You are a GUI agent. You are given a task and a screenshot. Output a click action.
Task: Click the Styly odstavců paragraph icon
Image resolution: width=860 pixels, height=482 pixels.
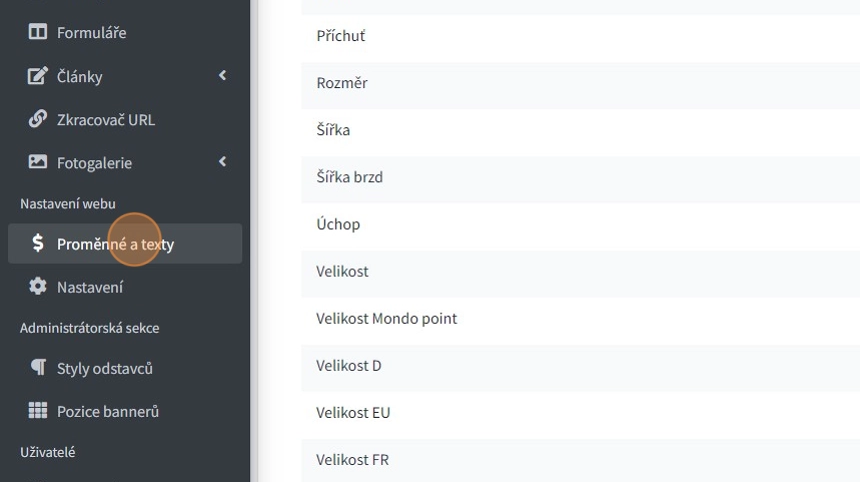38,368
